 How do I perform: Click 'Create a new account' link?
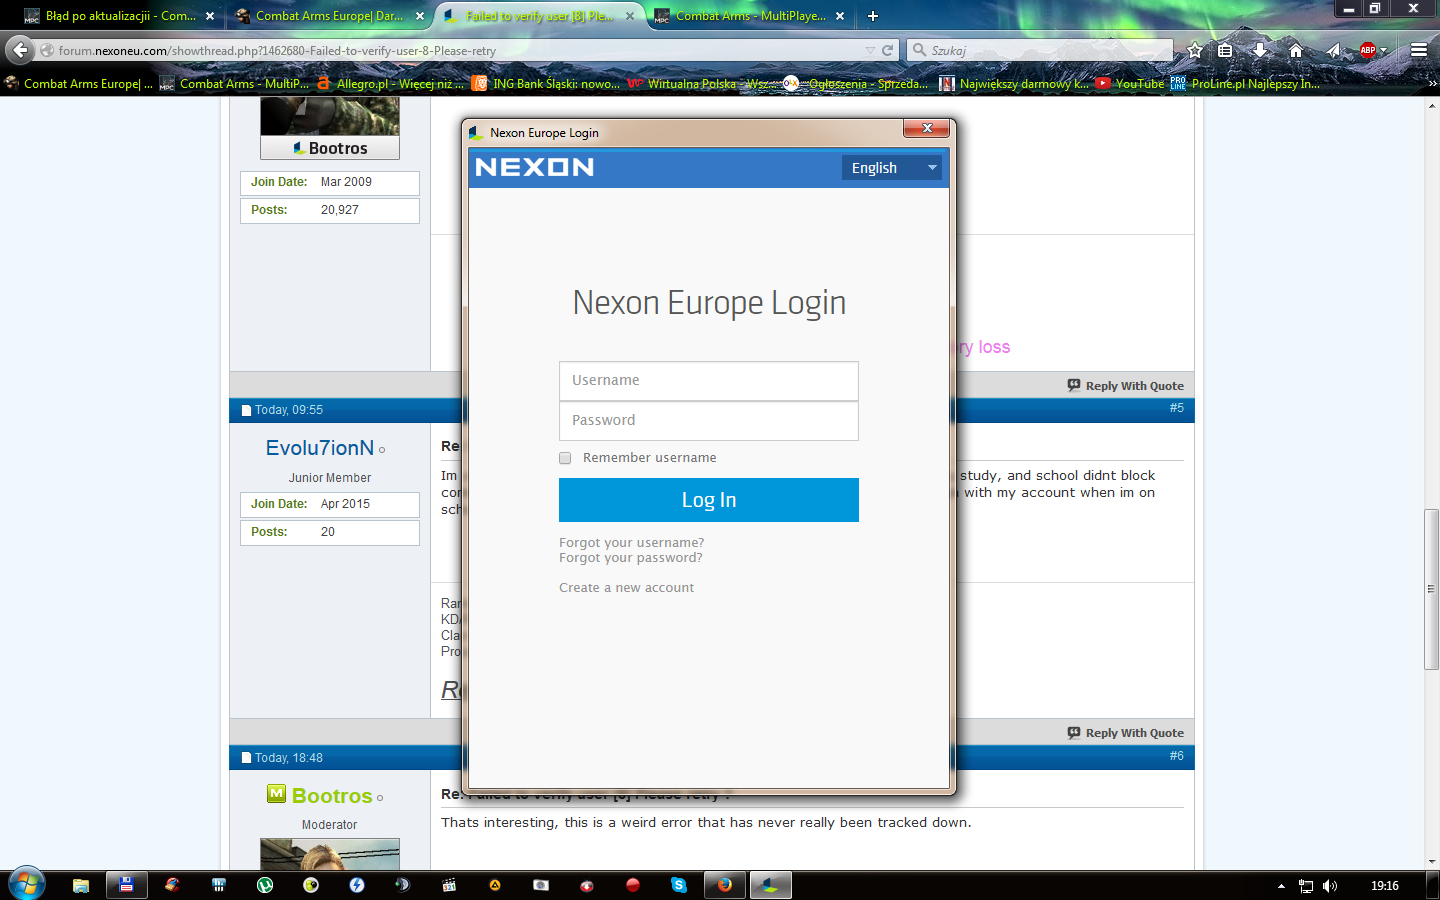tap(626, 588)
